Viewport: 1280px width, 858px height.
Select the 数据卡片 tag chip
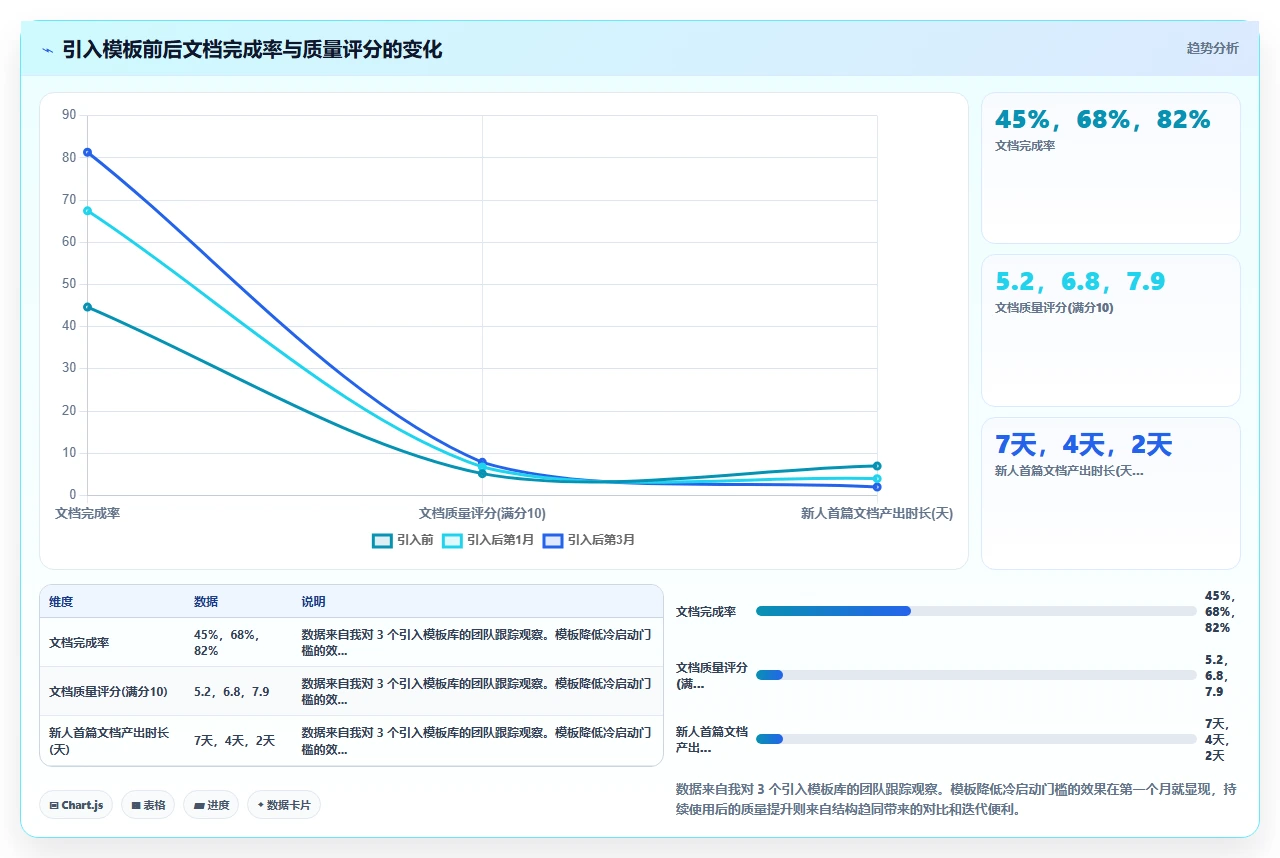284,805
